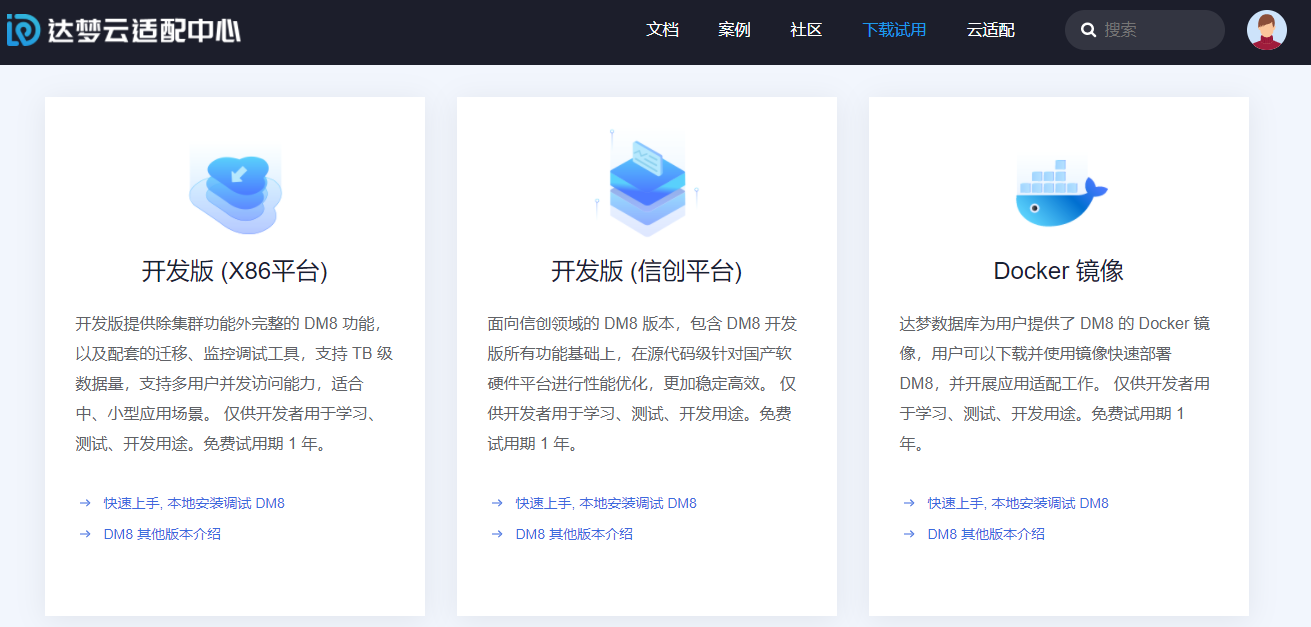This screenshot has width=1311, height=627.
Task: Go to the 案例 navigation item
Action: (734, 30)
